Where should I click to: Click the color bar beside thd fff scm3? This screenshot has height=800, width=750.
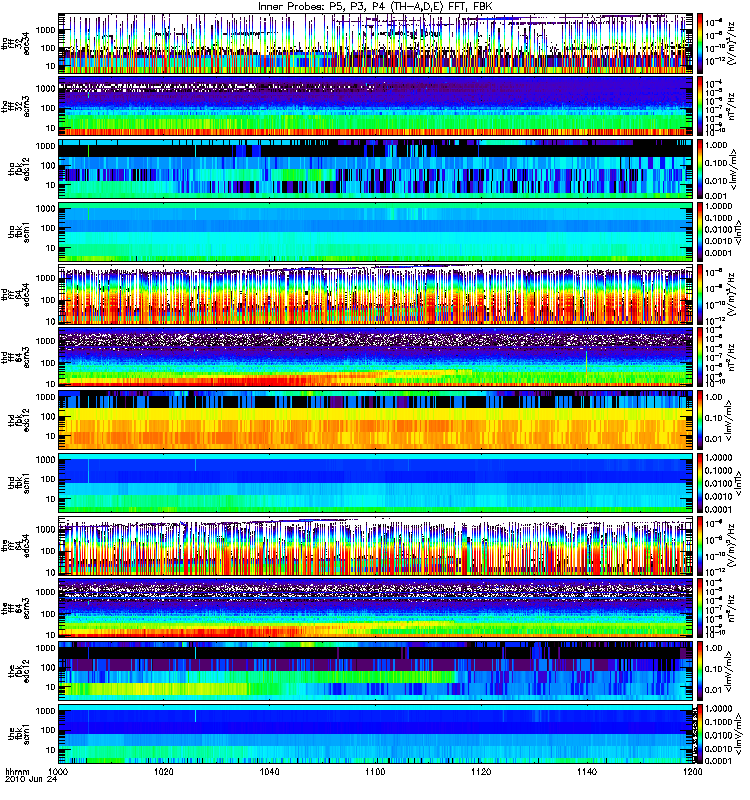point(700,358)
